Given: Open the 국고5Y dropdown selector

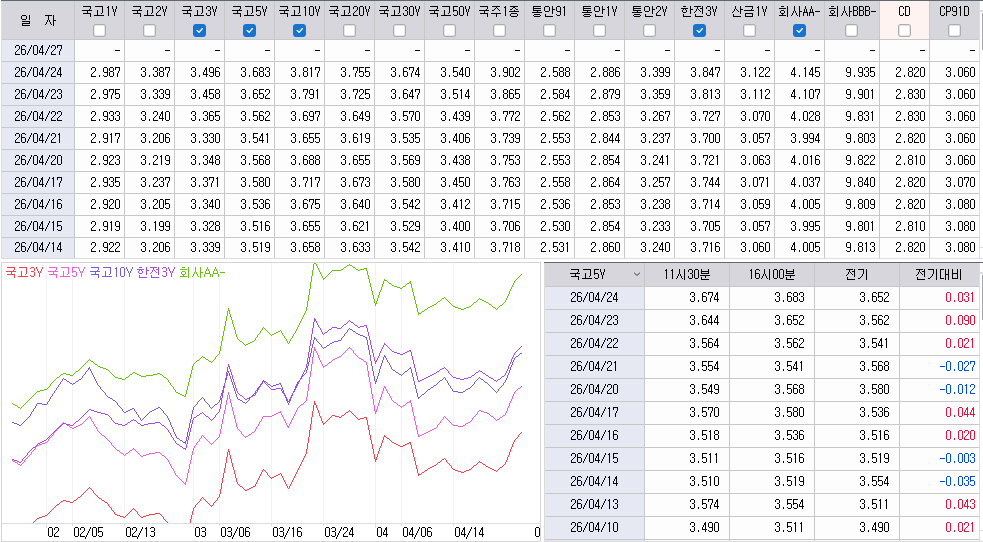Looking at the screenshot, I should (636, 273).
